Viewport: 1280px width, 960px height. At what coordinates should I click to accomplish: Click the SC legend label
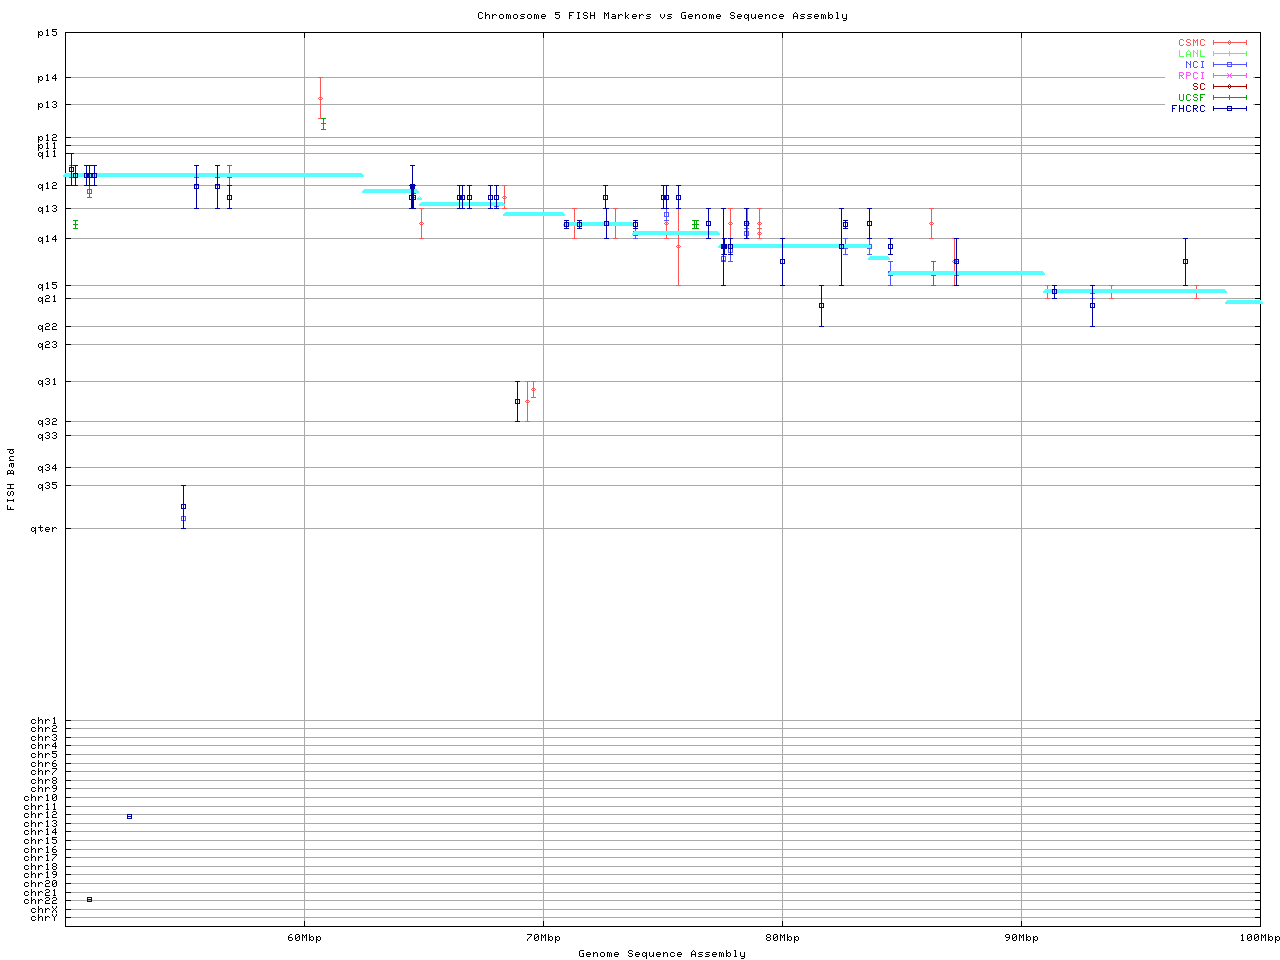[1198, 87]
